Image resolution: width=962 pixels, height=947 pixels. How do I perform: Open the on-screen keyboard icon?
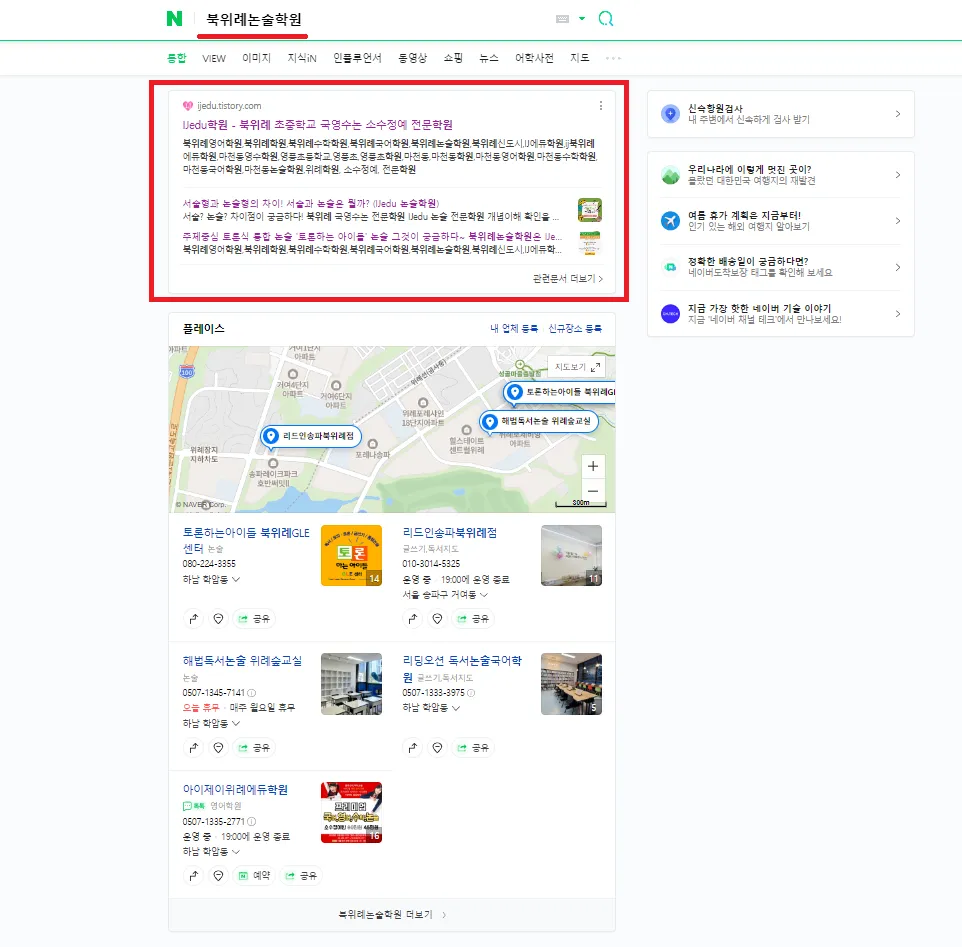tap(562, 19)
